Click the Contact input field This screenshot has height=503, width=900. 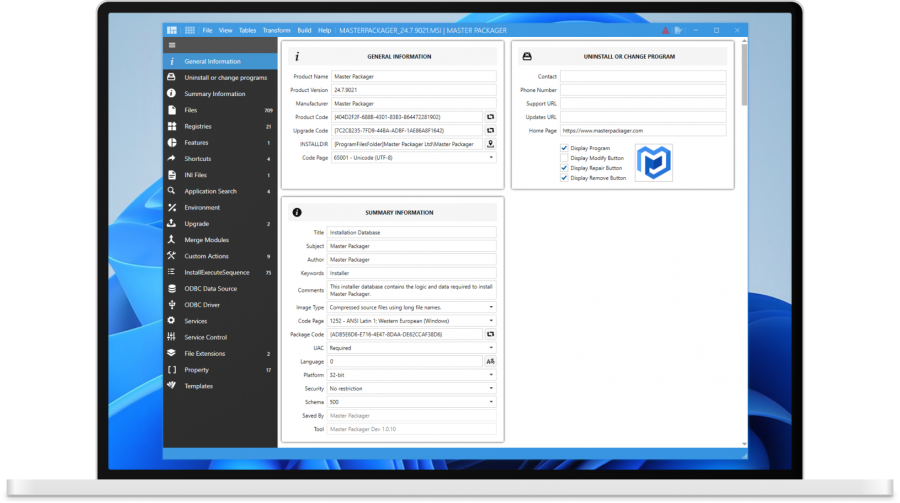[643, 76]
